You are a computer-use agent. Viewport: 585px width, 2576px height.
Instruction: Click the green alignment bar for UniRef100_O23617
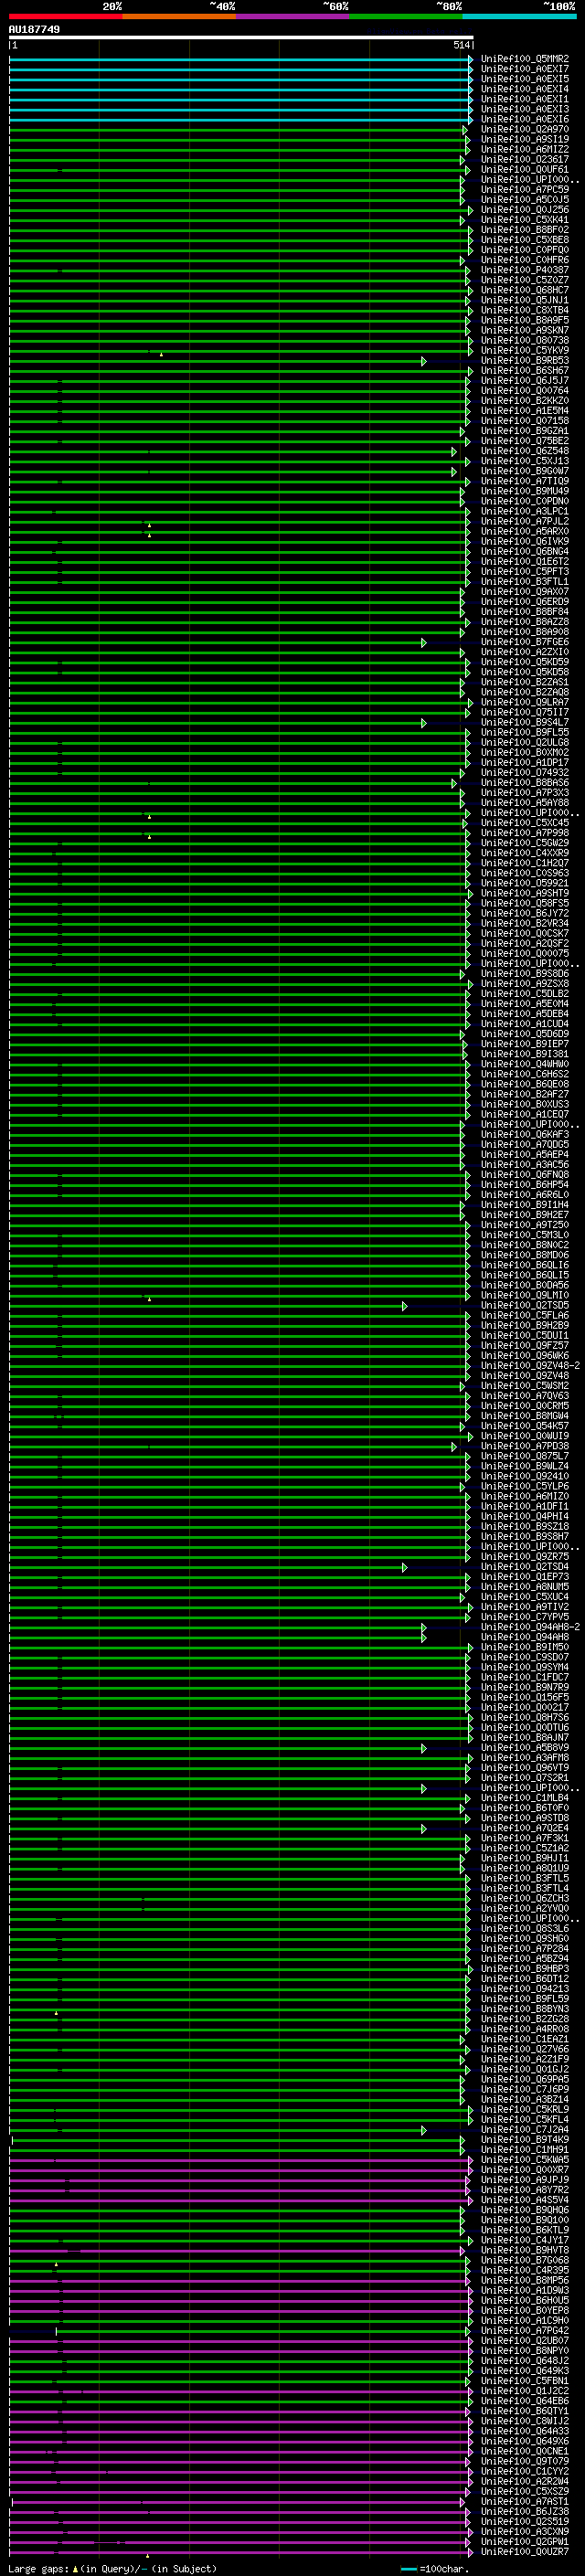(236, 160)
